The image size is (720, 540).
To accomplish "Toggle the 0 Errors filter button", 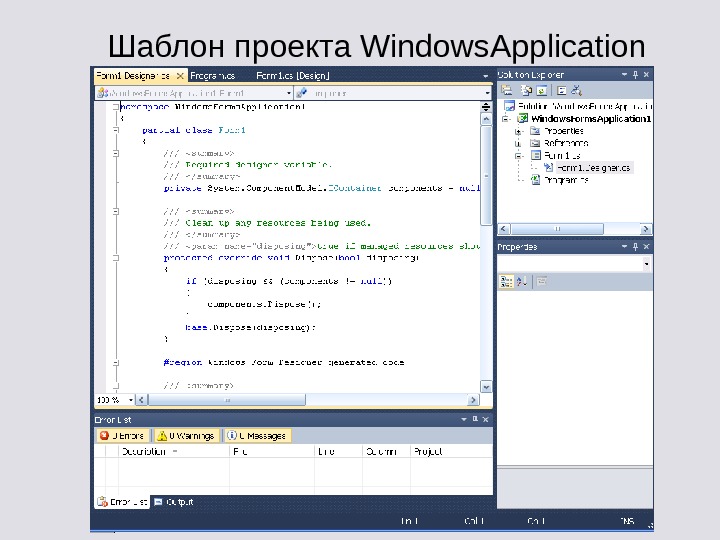I will pos(123,435).
